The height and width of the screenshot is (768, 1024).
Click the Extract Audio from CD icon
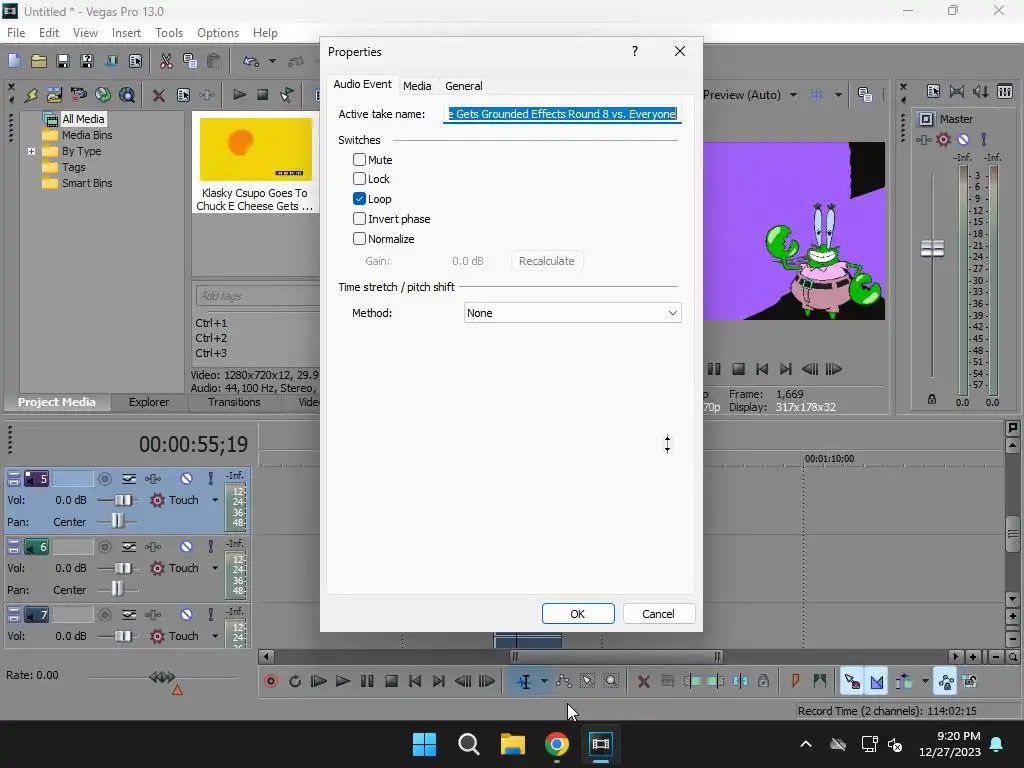[x=103, y=95]
